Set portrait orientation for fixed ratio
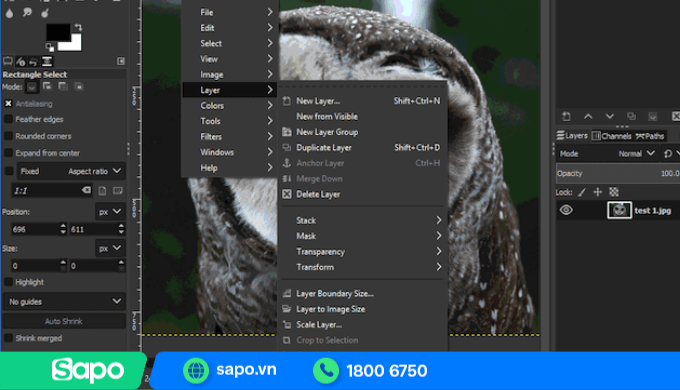680x390 pixels. pyautogui.click(x=102, y=190)
